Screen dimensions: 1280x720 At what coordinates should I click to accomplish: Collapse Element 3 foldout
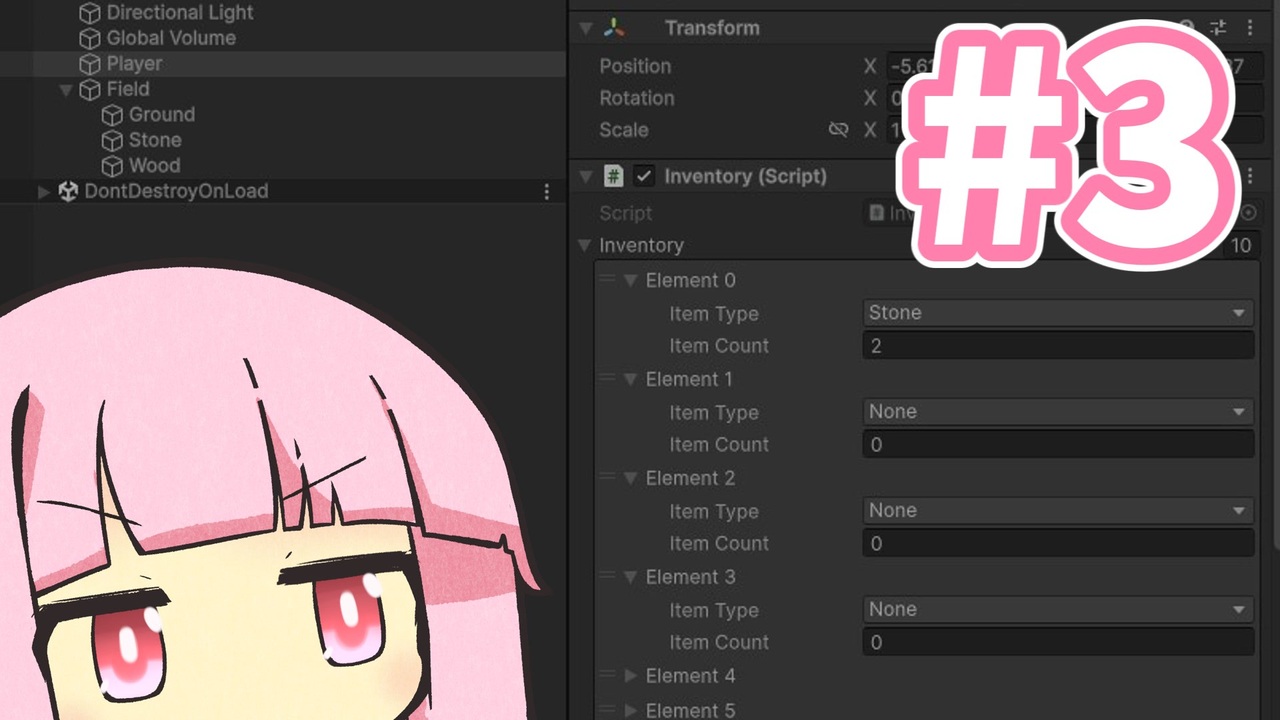(630, 578)
